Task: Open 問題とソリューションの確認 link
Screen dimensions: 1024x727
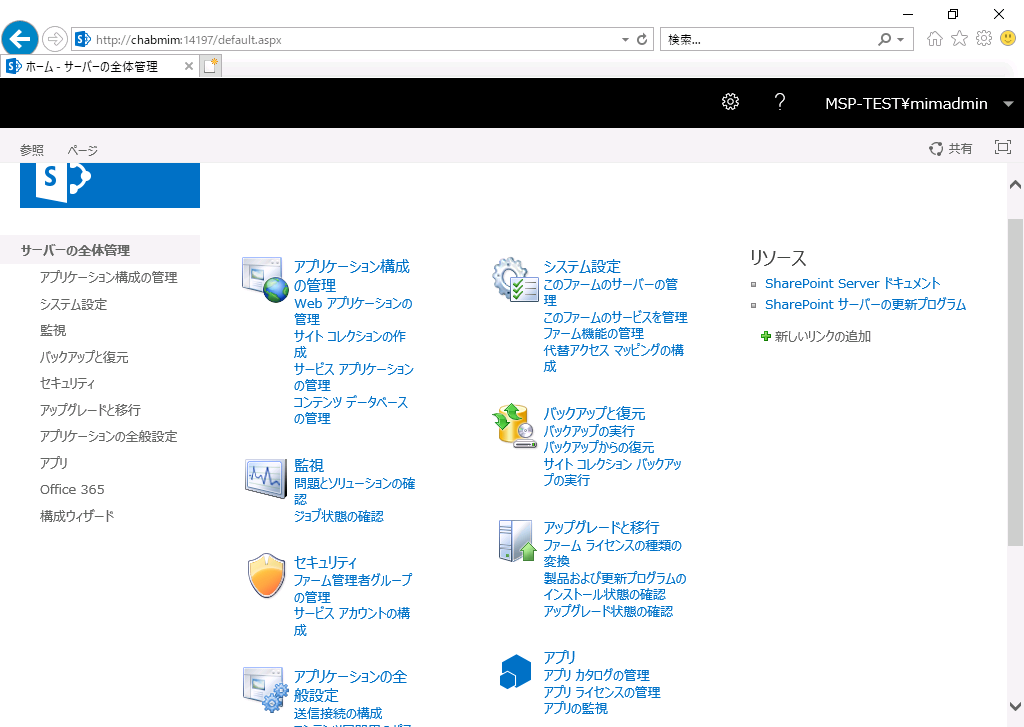Action: tap(355, 491)
